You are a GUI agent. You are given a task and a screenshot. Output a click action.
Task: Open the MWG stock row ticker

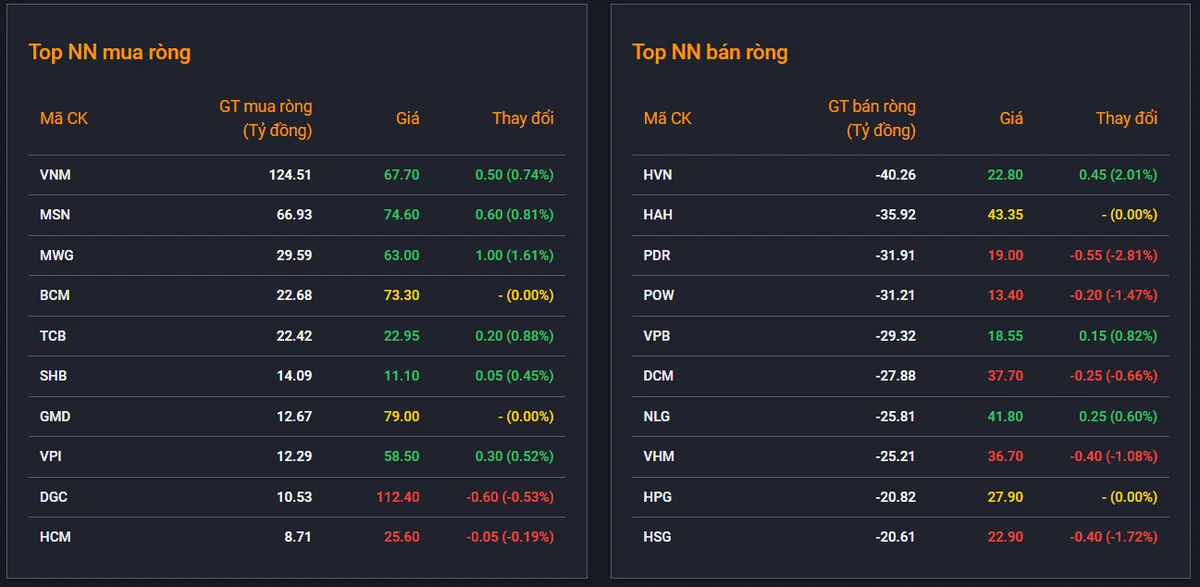[x=57, y=255]
